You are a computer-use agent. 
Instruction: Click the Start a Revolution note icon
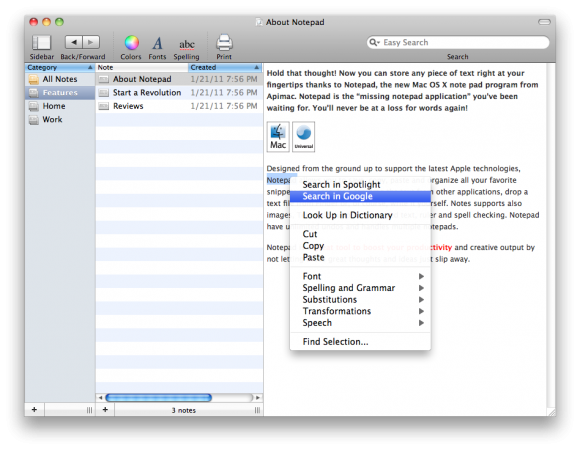104,93
